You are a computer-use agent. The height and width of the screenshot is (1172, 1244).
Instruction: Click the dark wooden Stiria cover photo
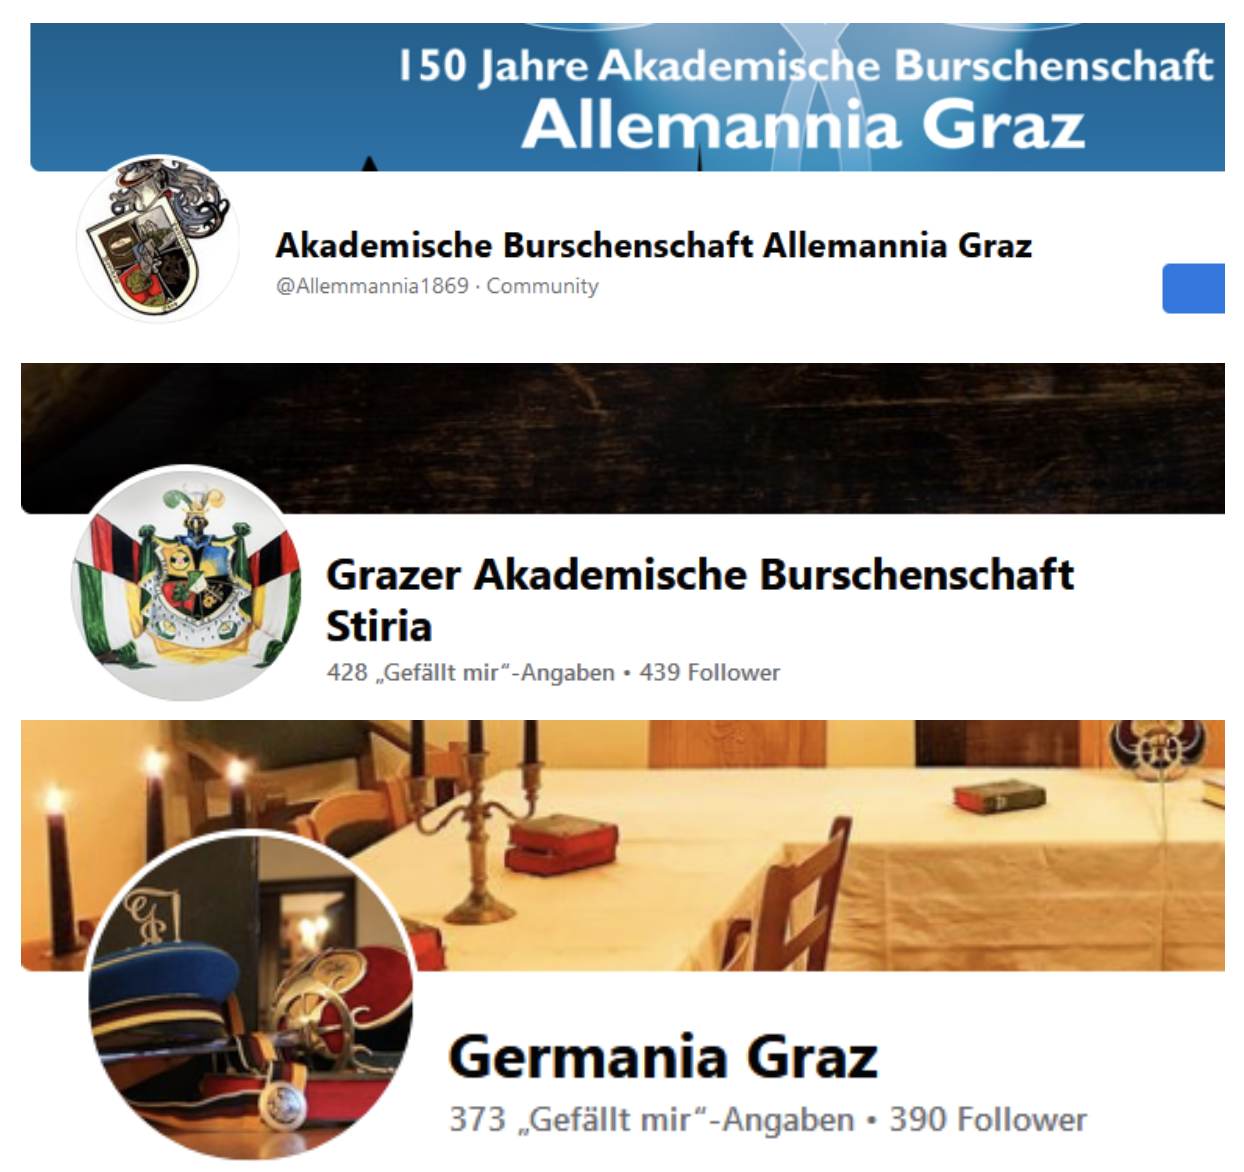[x=623, y=438]
